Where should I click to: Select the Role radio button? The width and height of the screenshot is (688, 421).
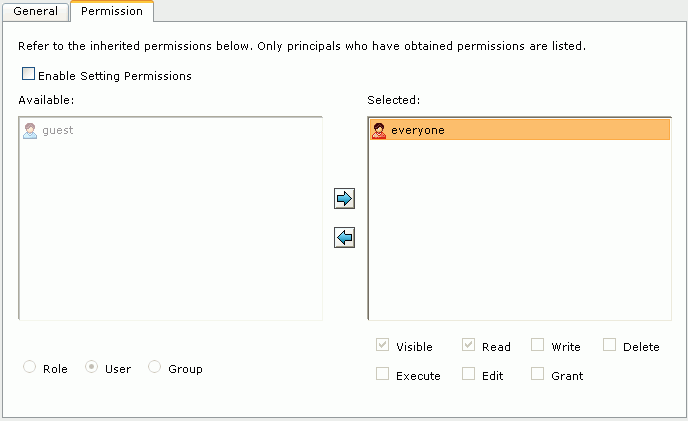click(x=29, y=367)
